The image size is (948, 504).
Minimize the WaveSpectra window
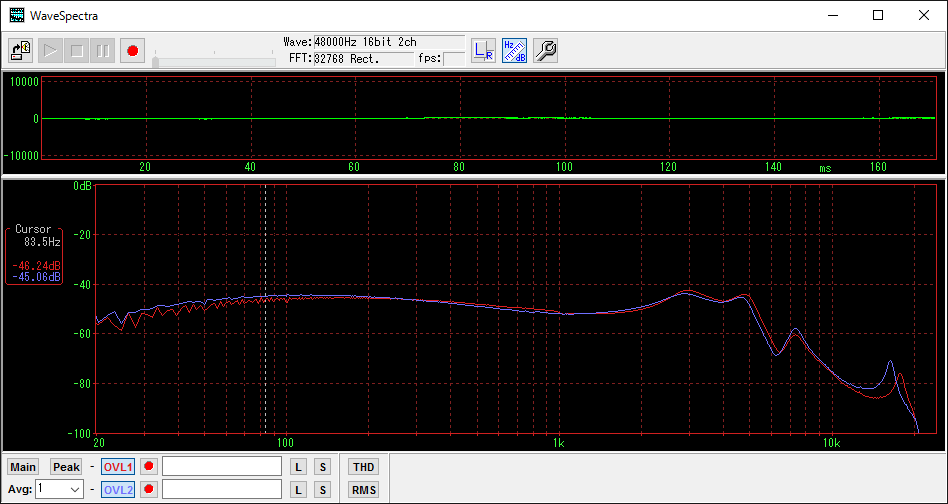click(x=832, y=16)
